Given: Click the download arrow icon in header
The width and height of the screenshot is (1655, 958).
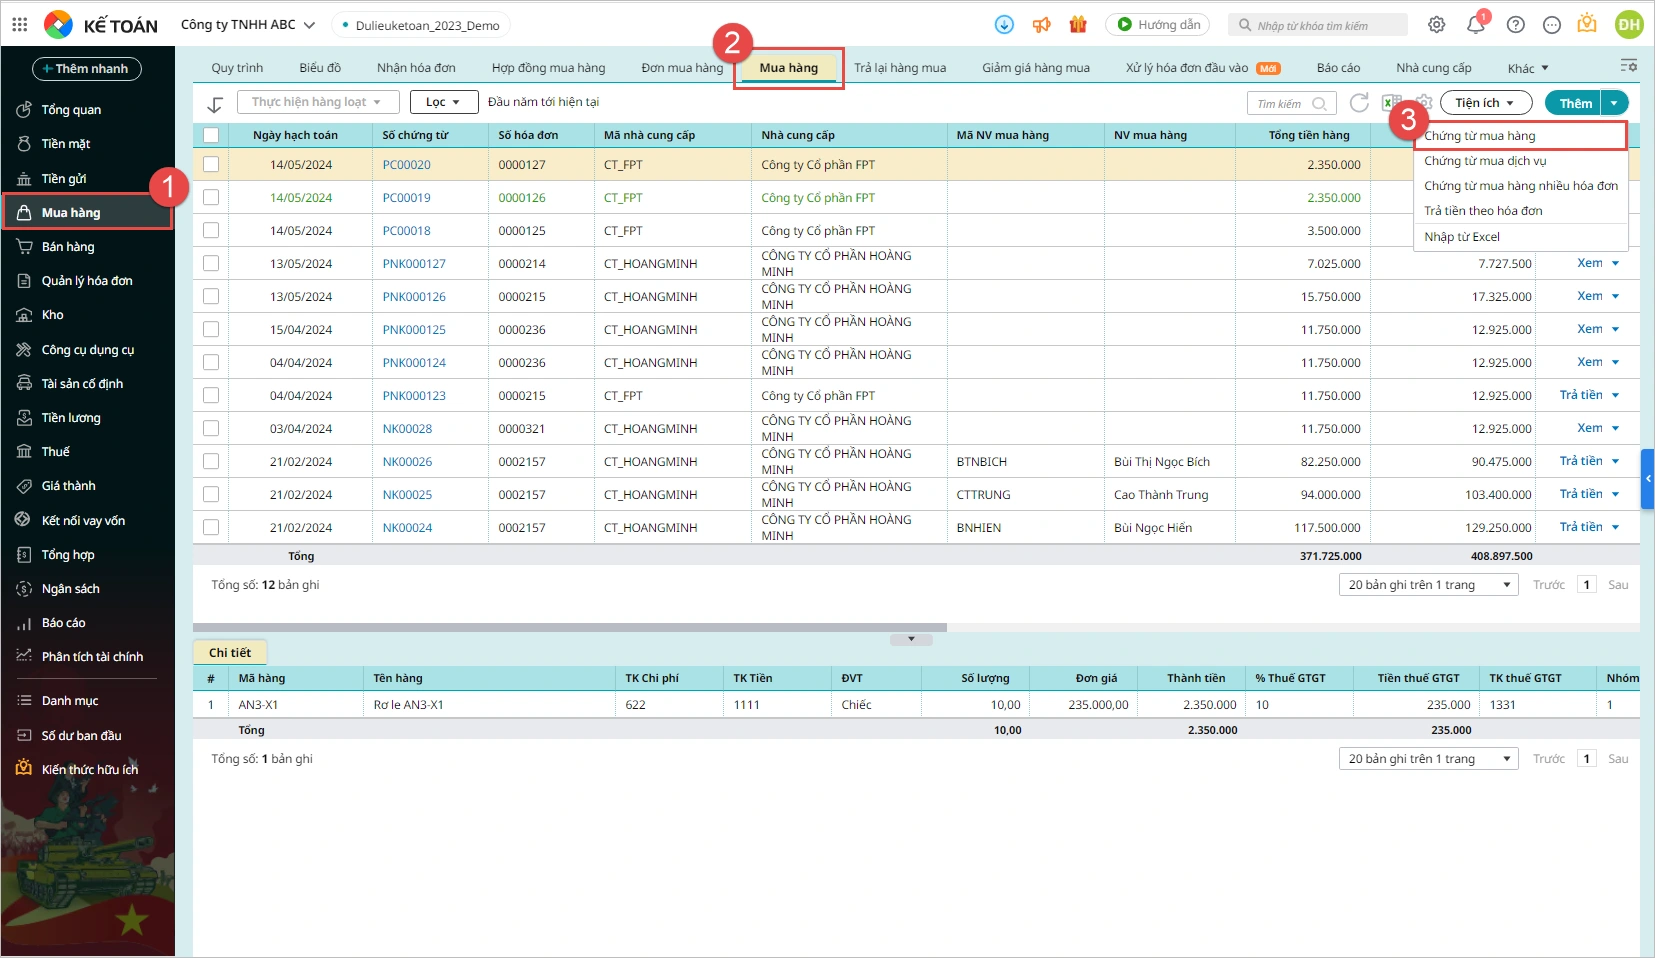Looking at the screenshot, I should click(1005, 25).
